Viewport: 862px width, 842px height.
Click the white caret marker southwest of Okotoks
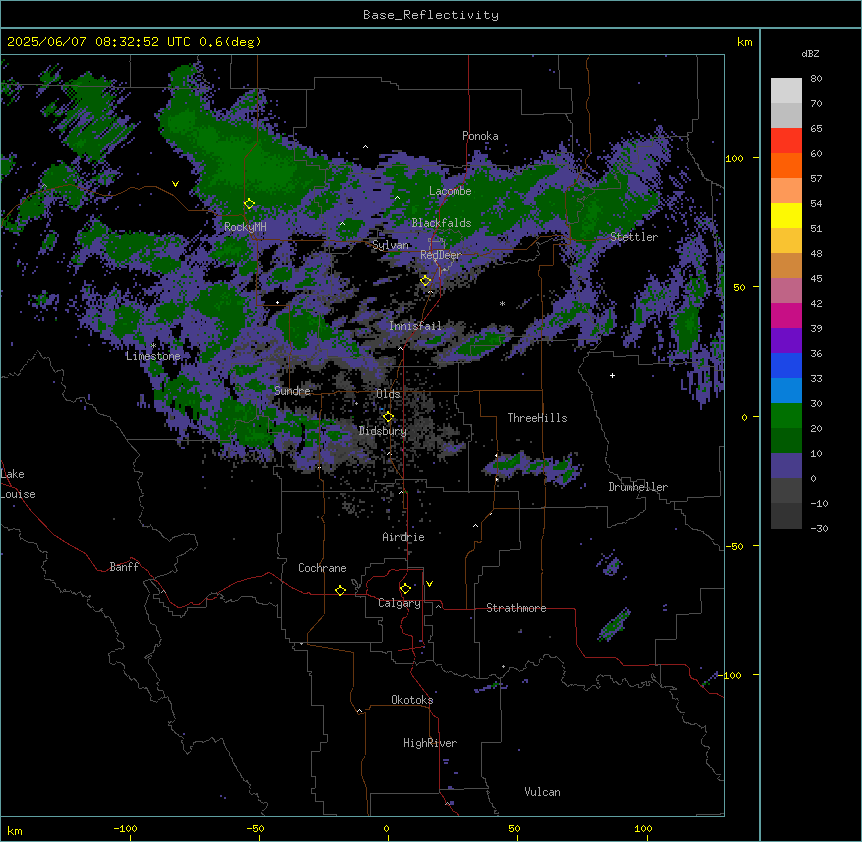click(x=360, y=711)
